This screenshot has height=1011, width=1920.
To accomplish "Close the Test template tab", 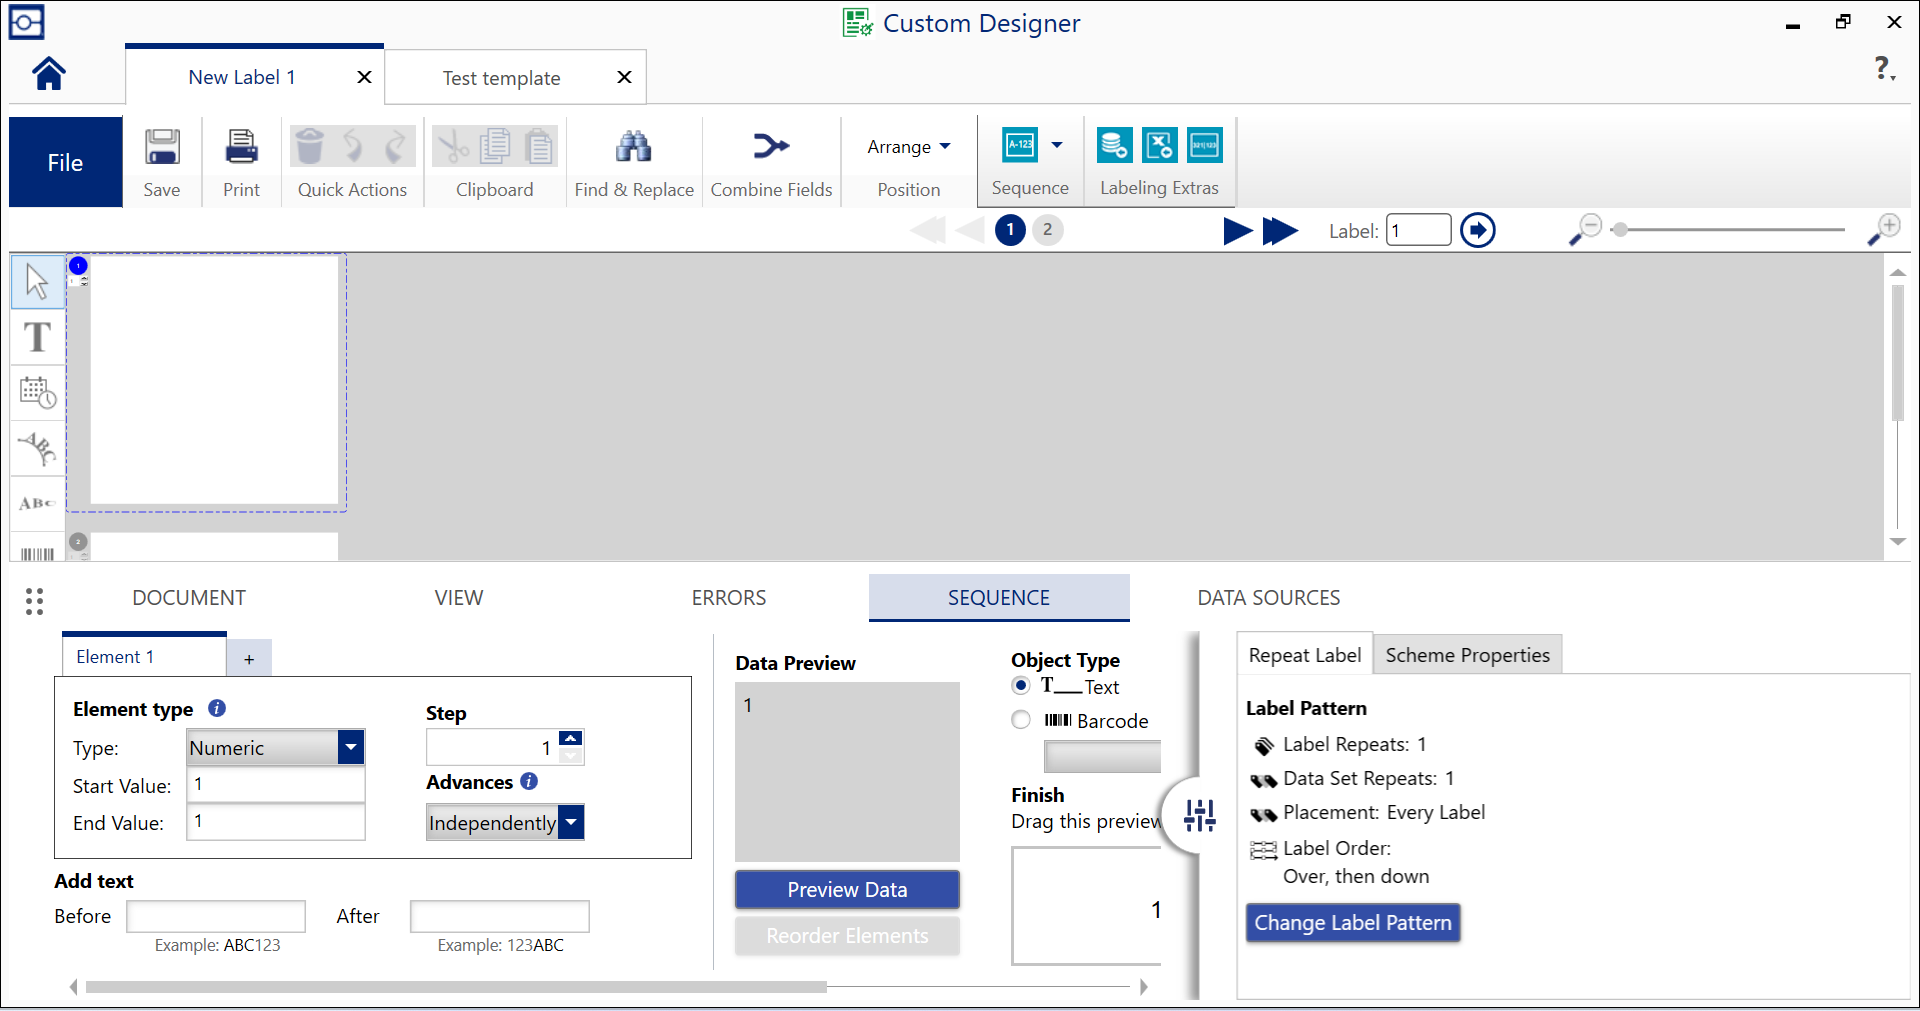I will pos(624,77).
